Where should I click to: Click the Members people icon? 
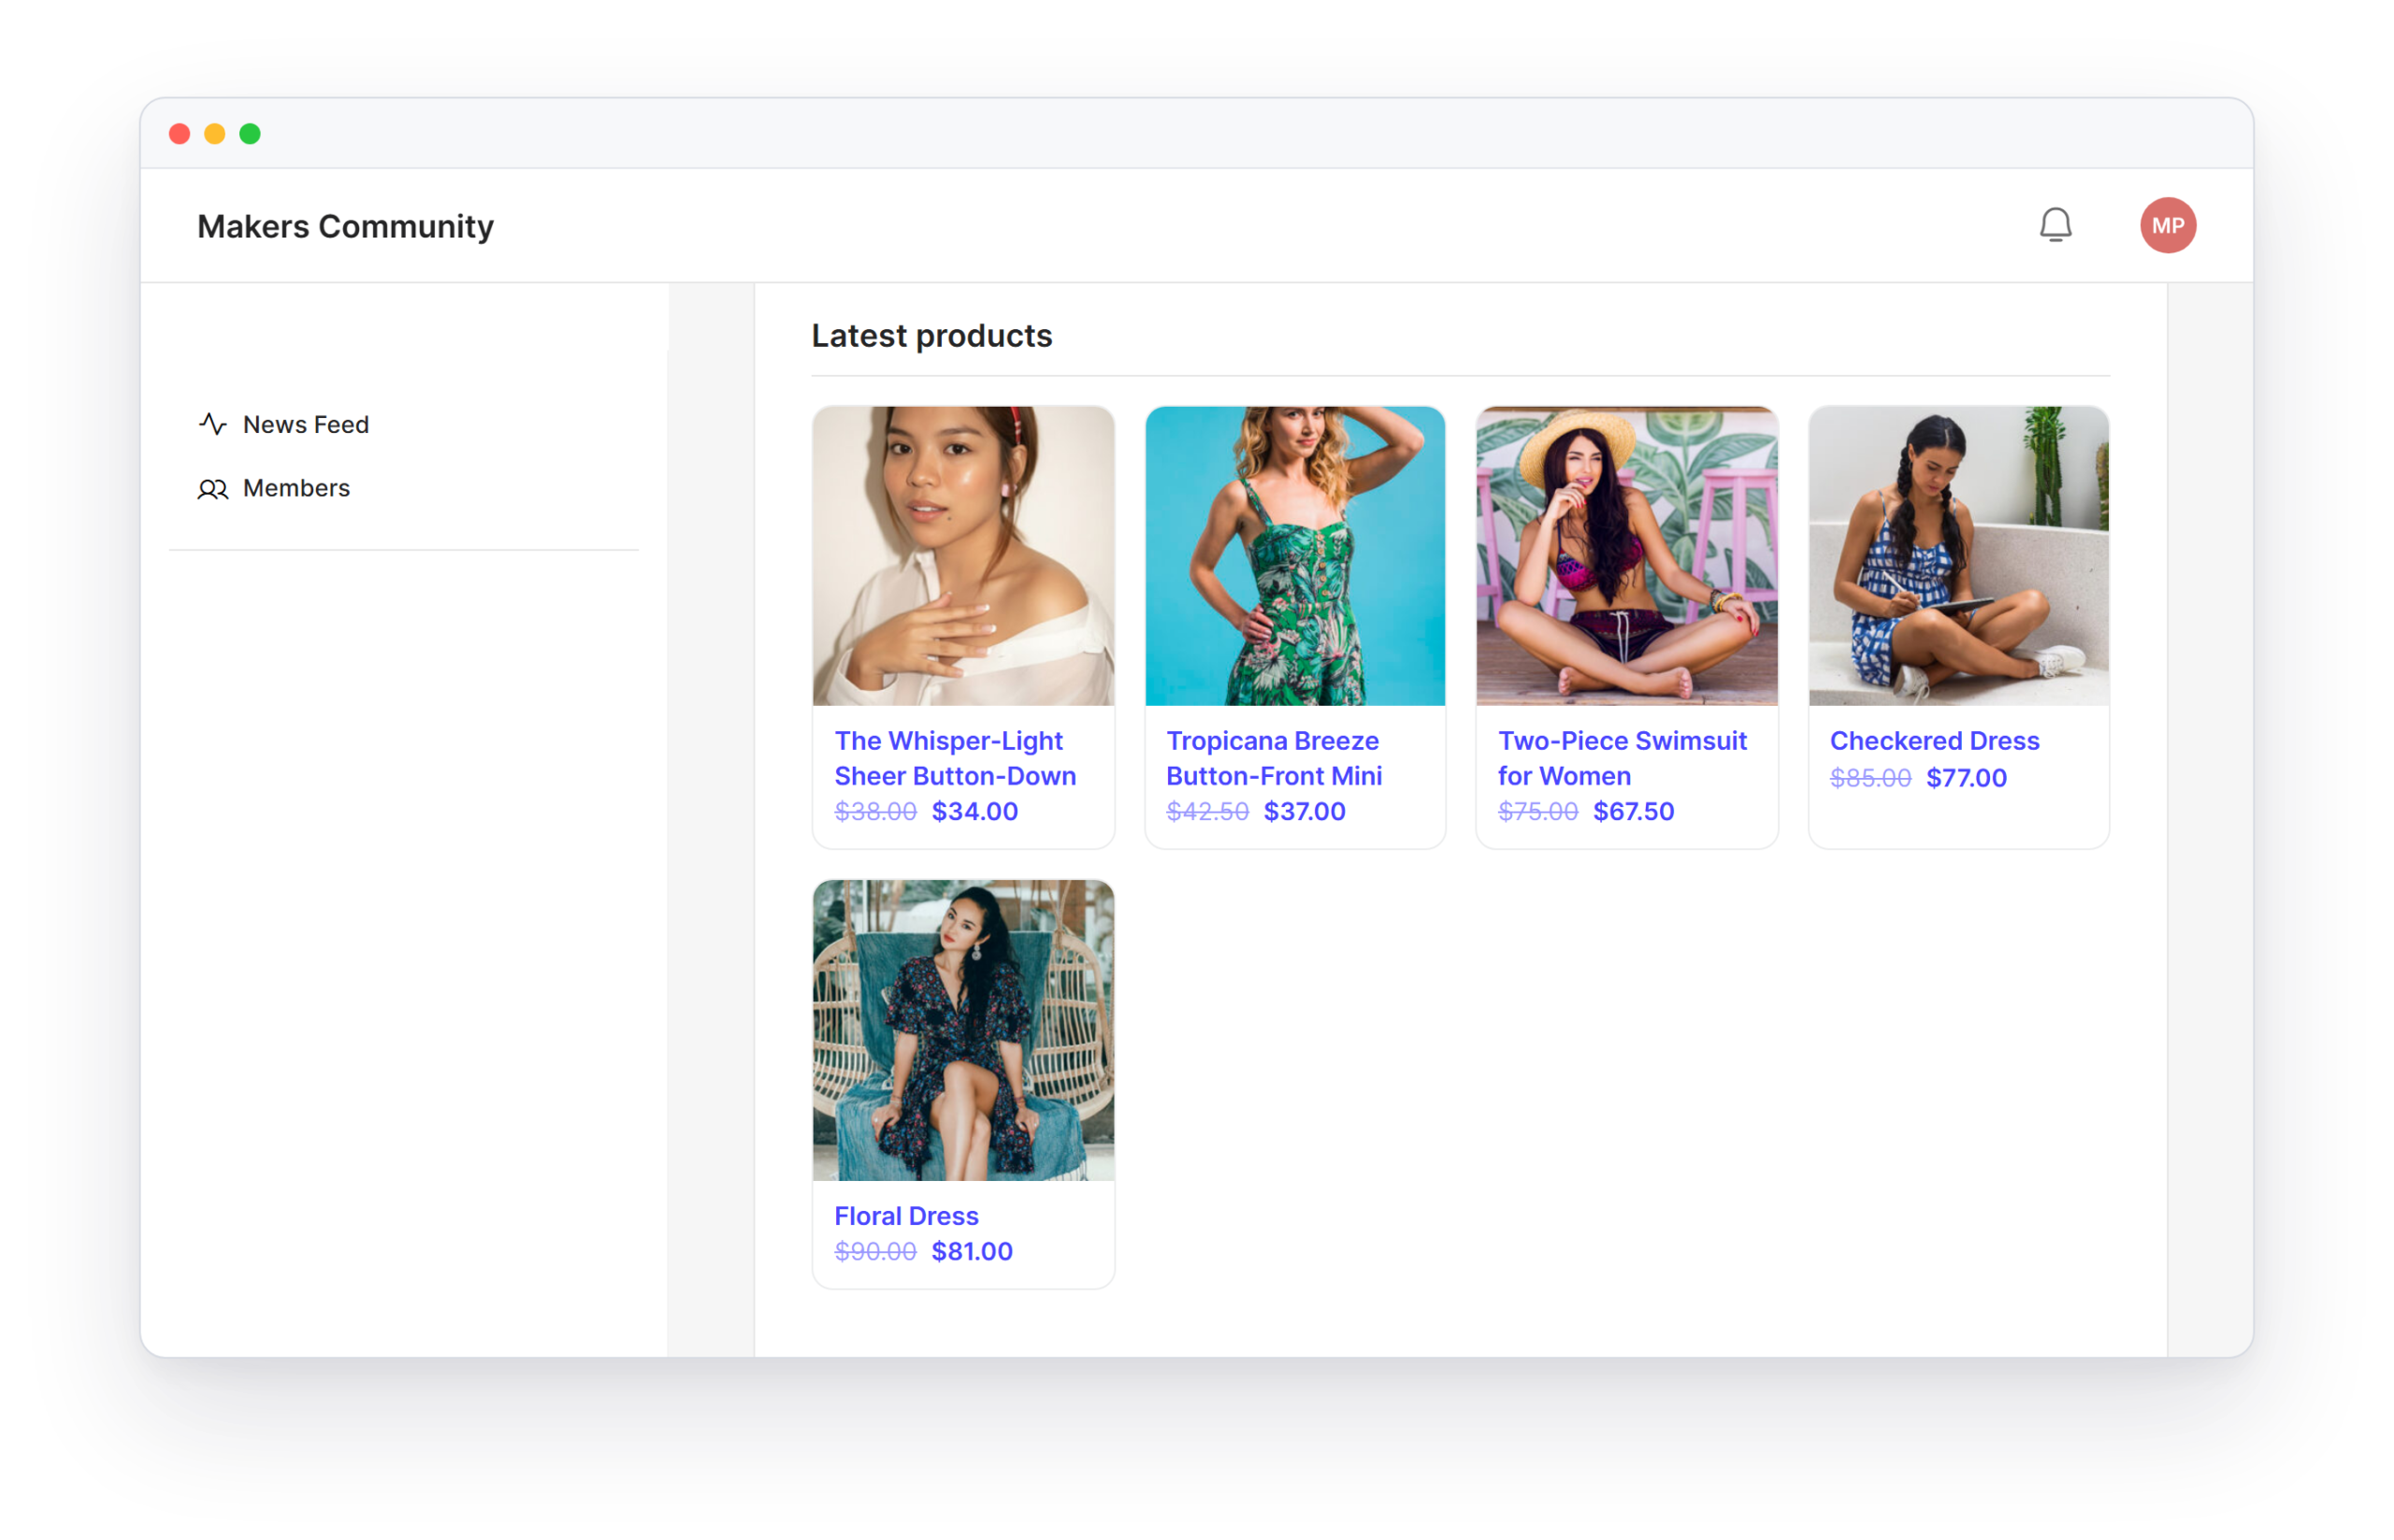[x=212, y=488]
